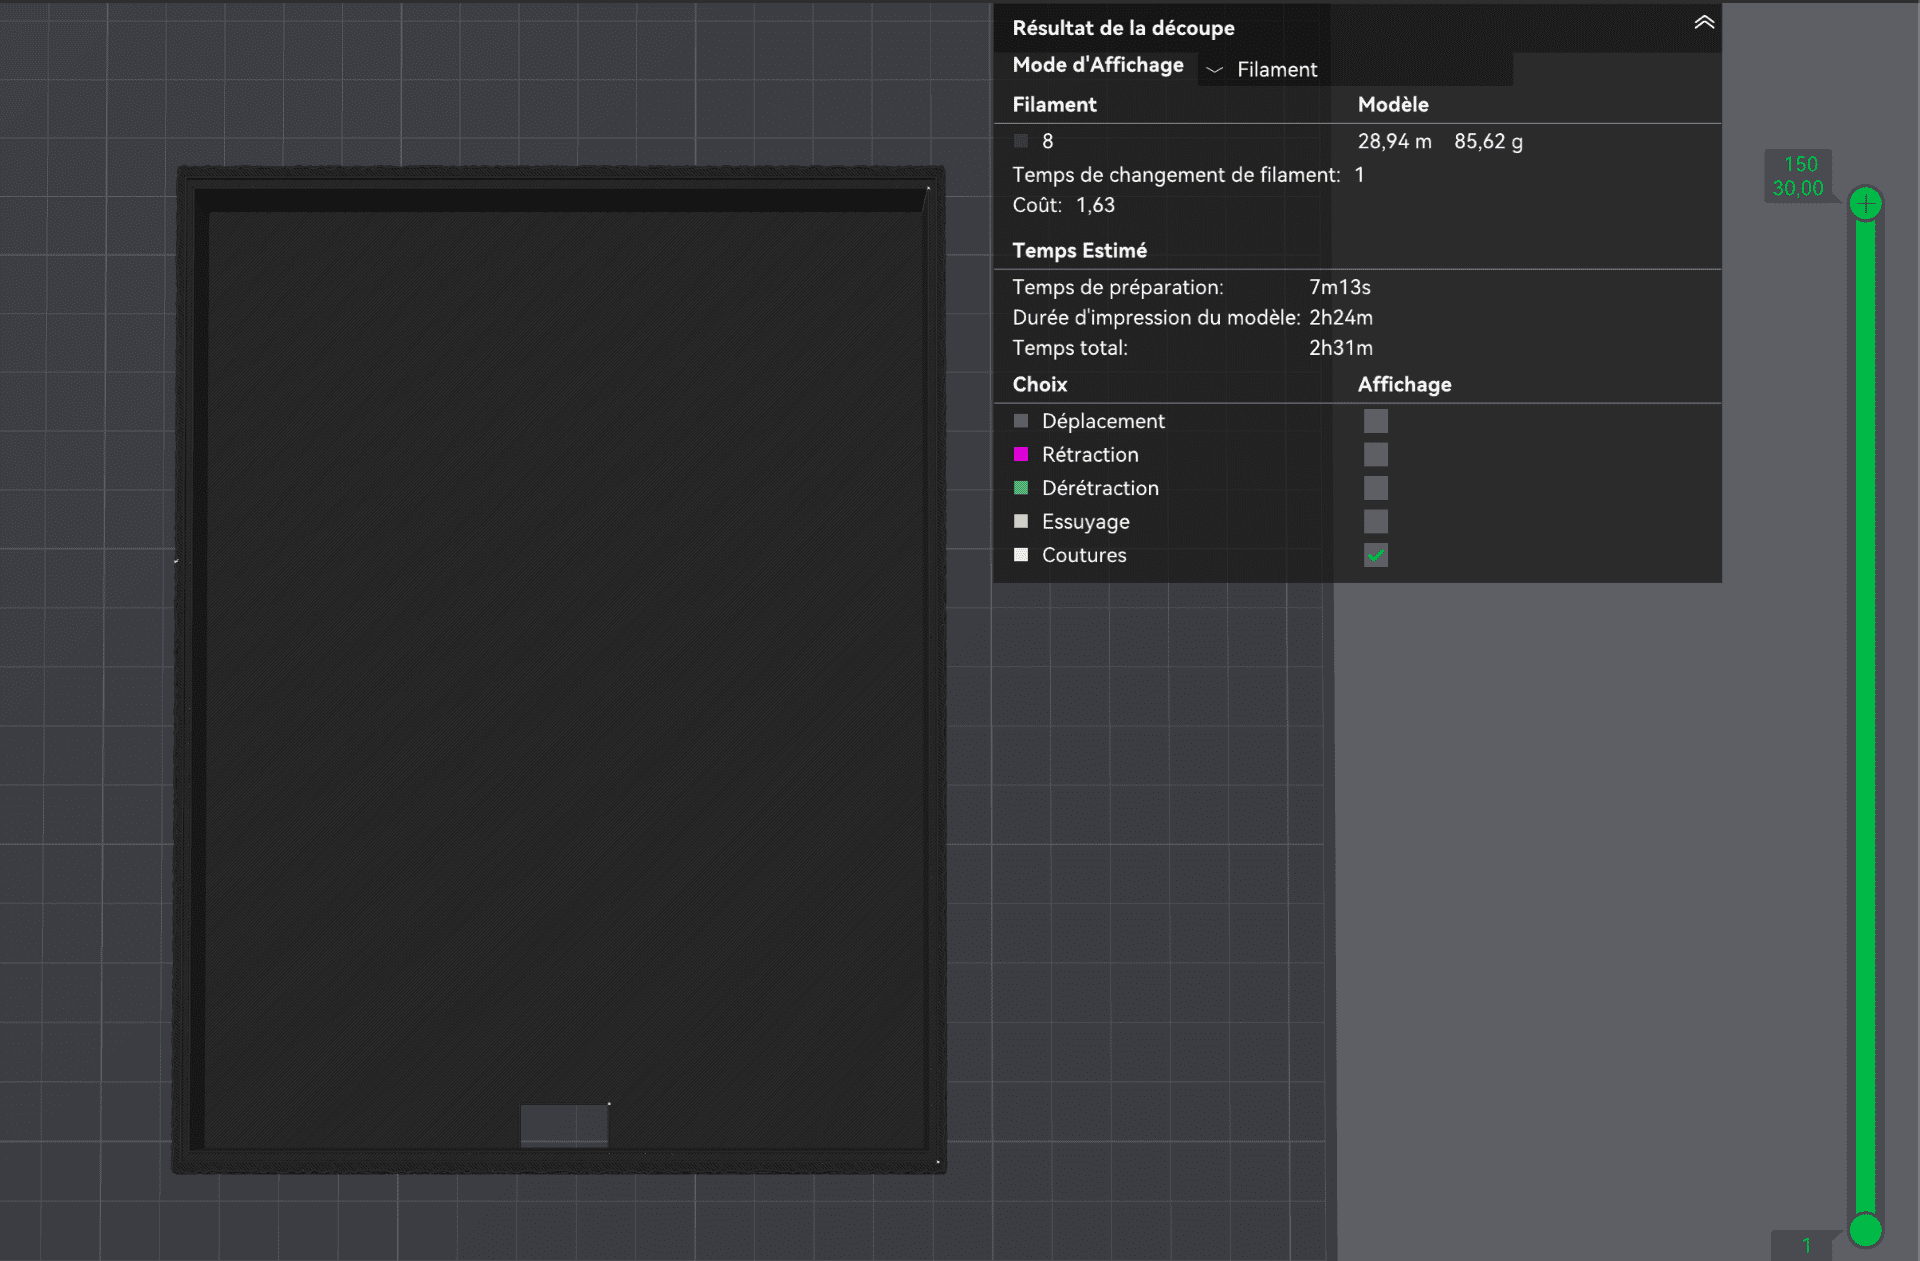The width and height of the screenshot is (1920, 1261).
Task: Click the top layer slider plus handle
Action: 1865,204
